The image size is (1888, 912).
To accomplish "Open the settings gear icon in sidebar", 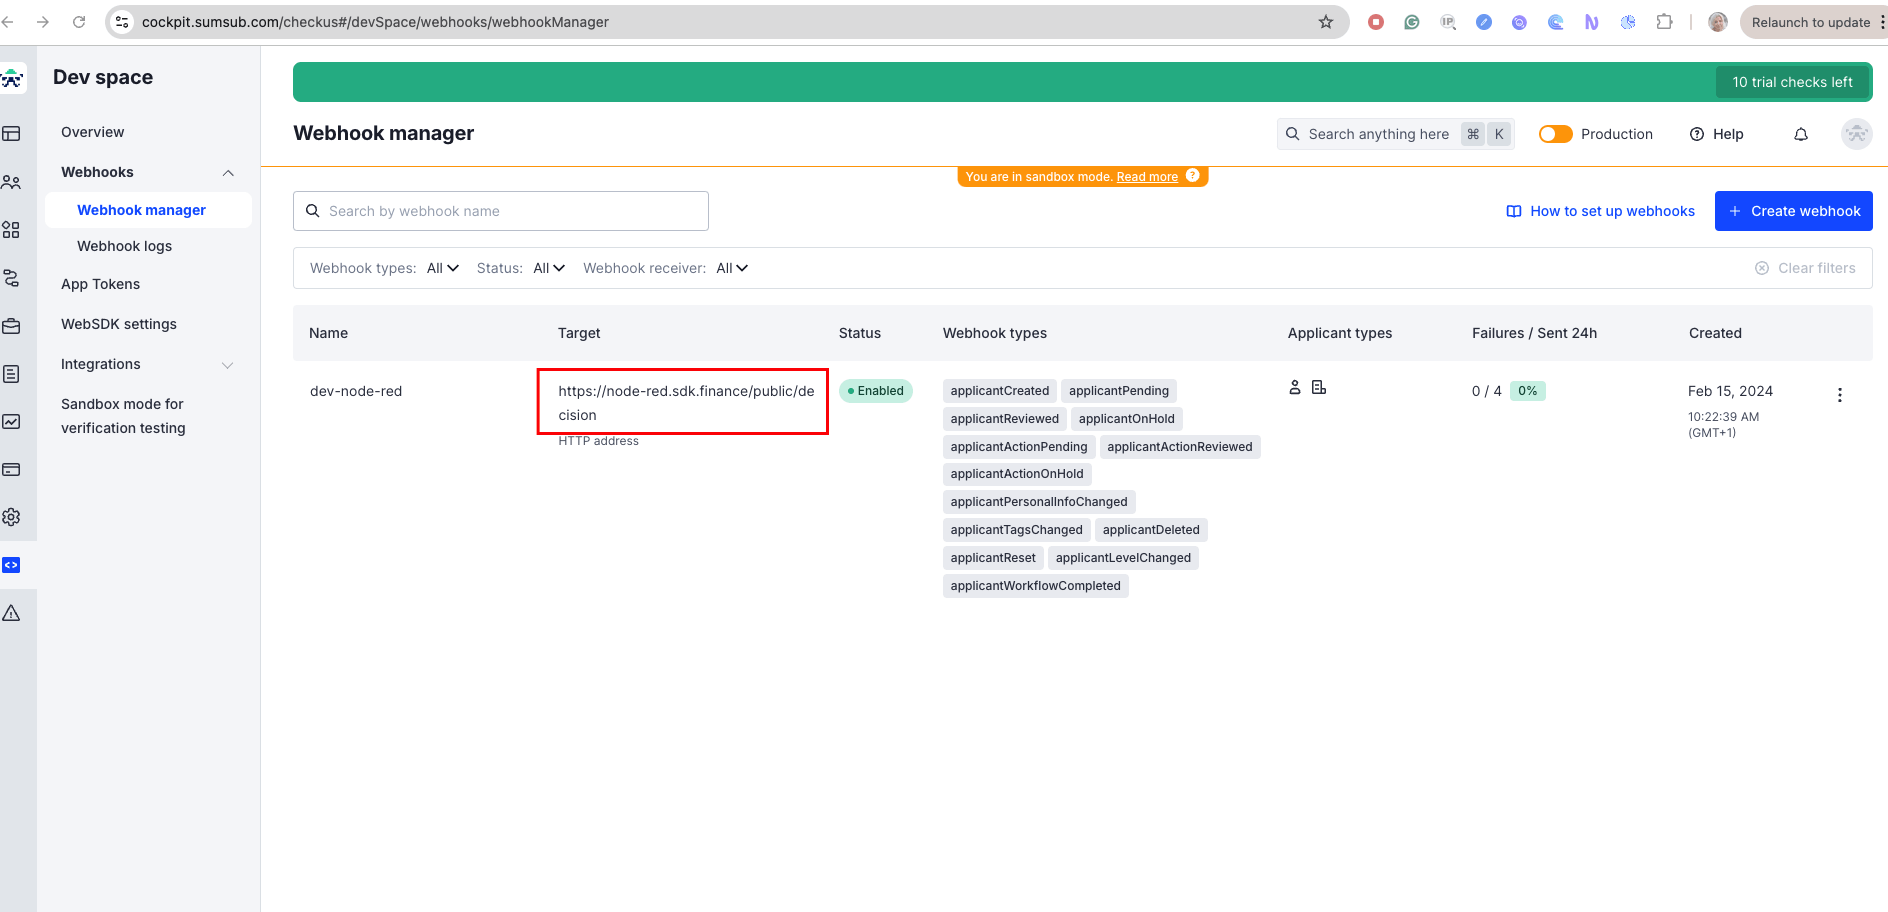I will pos(11,517).
